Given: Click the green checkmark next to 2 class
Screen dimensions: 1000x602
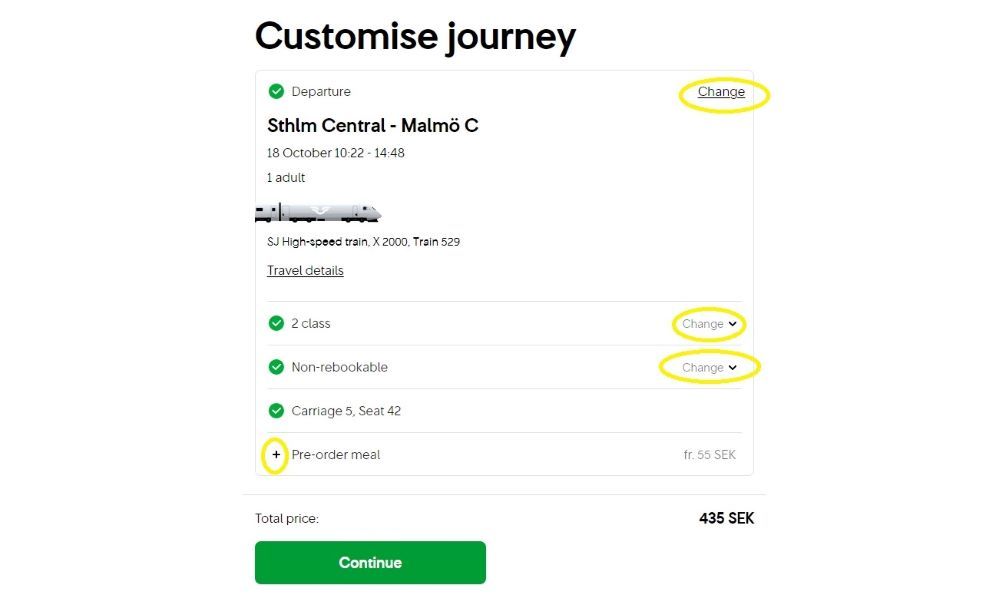Looking at the screenshot, I should click(x=276, y=323).
